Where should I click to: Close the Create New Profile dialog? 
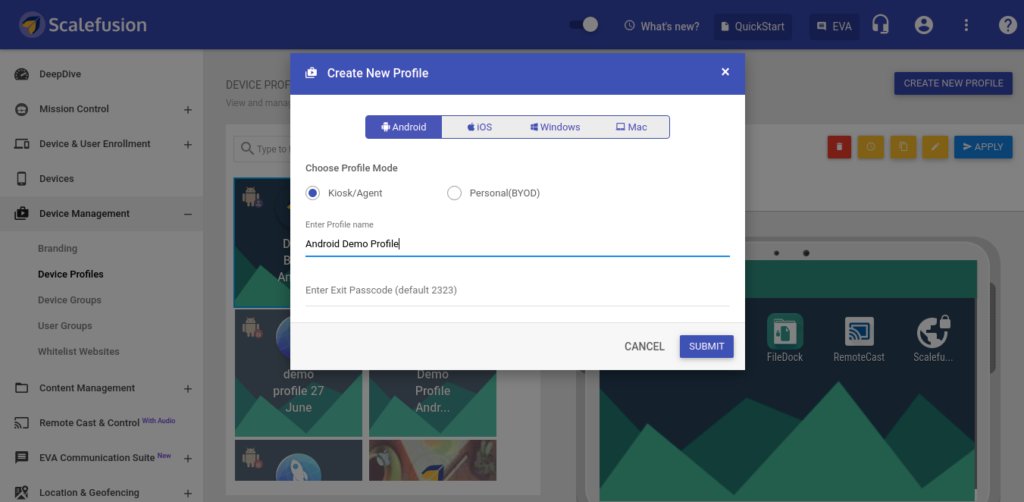coord(725,72)
